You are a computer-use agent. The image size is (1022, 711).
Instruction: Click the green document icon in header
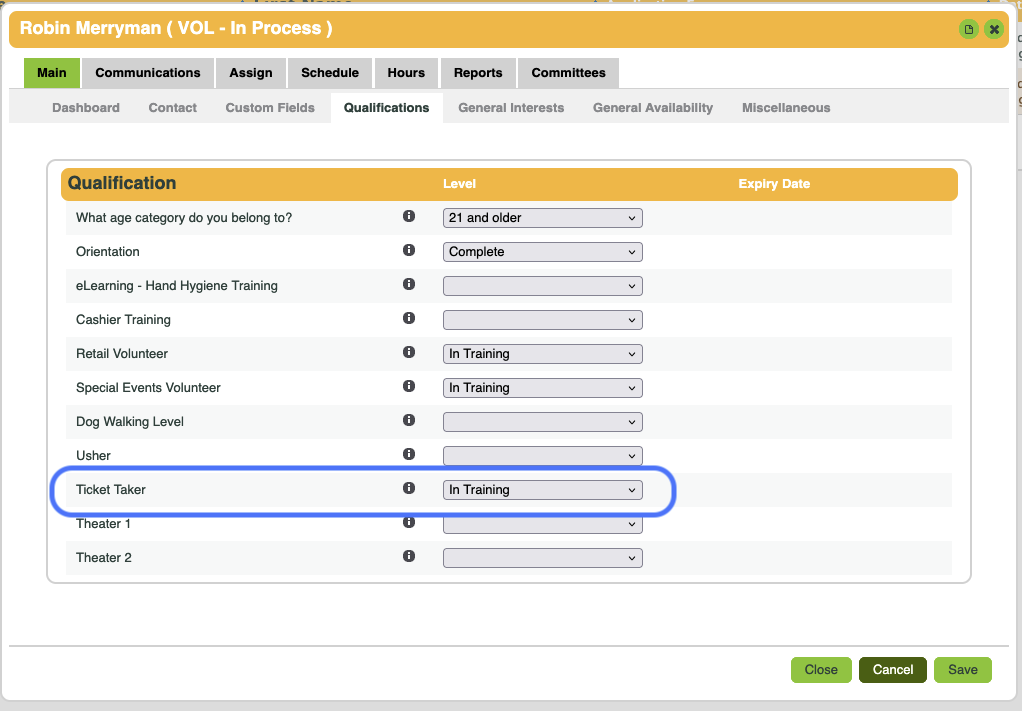(968, 29)
